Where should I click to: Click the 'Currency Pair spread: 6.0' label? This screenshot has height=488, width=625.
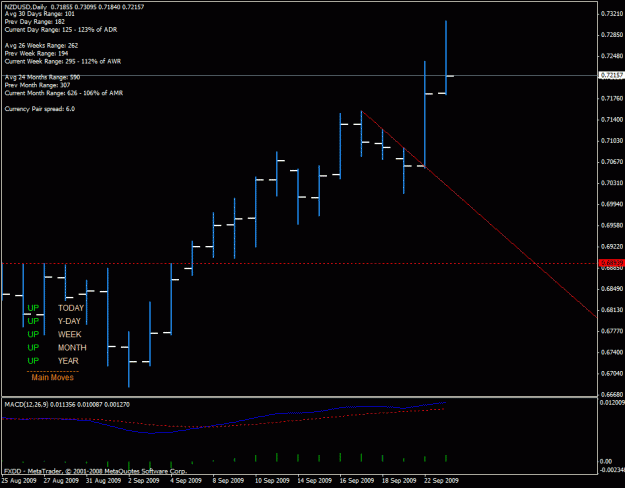point(39,109)
